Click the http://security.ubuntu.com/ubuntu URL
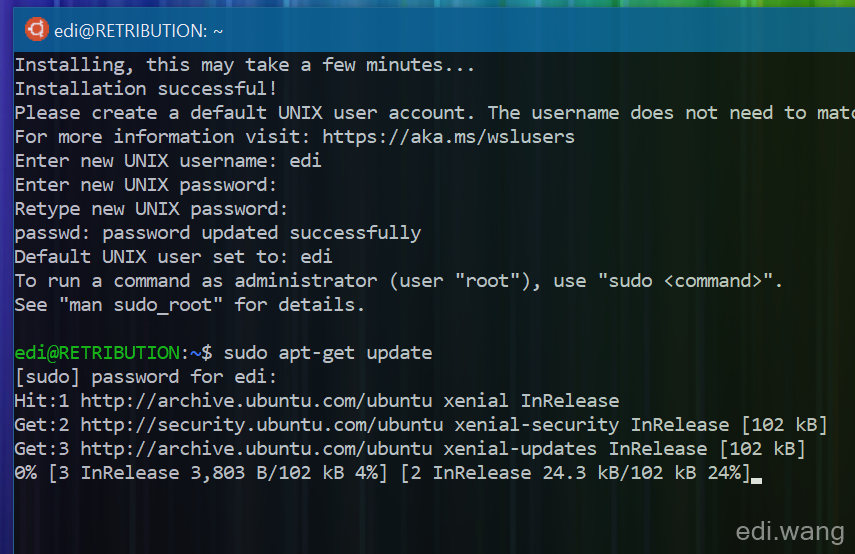The image size is (855, 554). click(262, 425)
